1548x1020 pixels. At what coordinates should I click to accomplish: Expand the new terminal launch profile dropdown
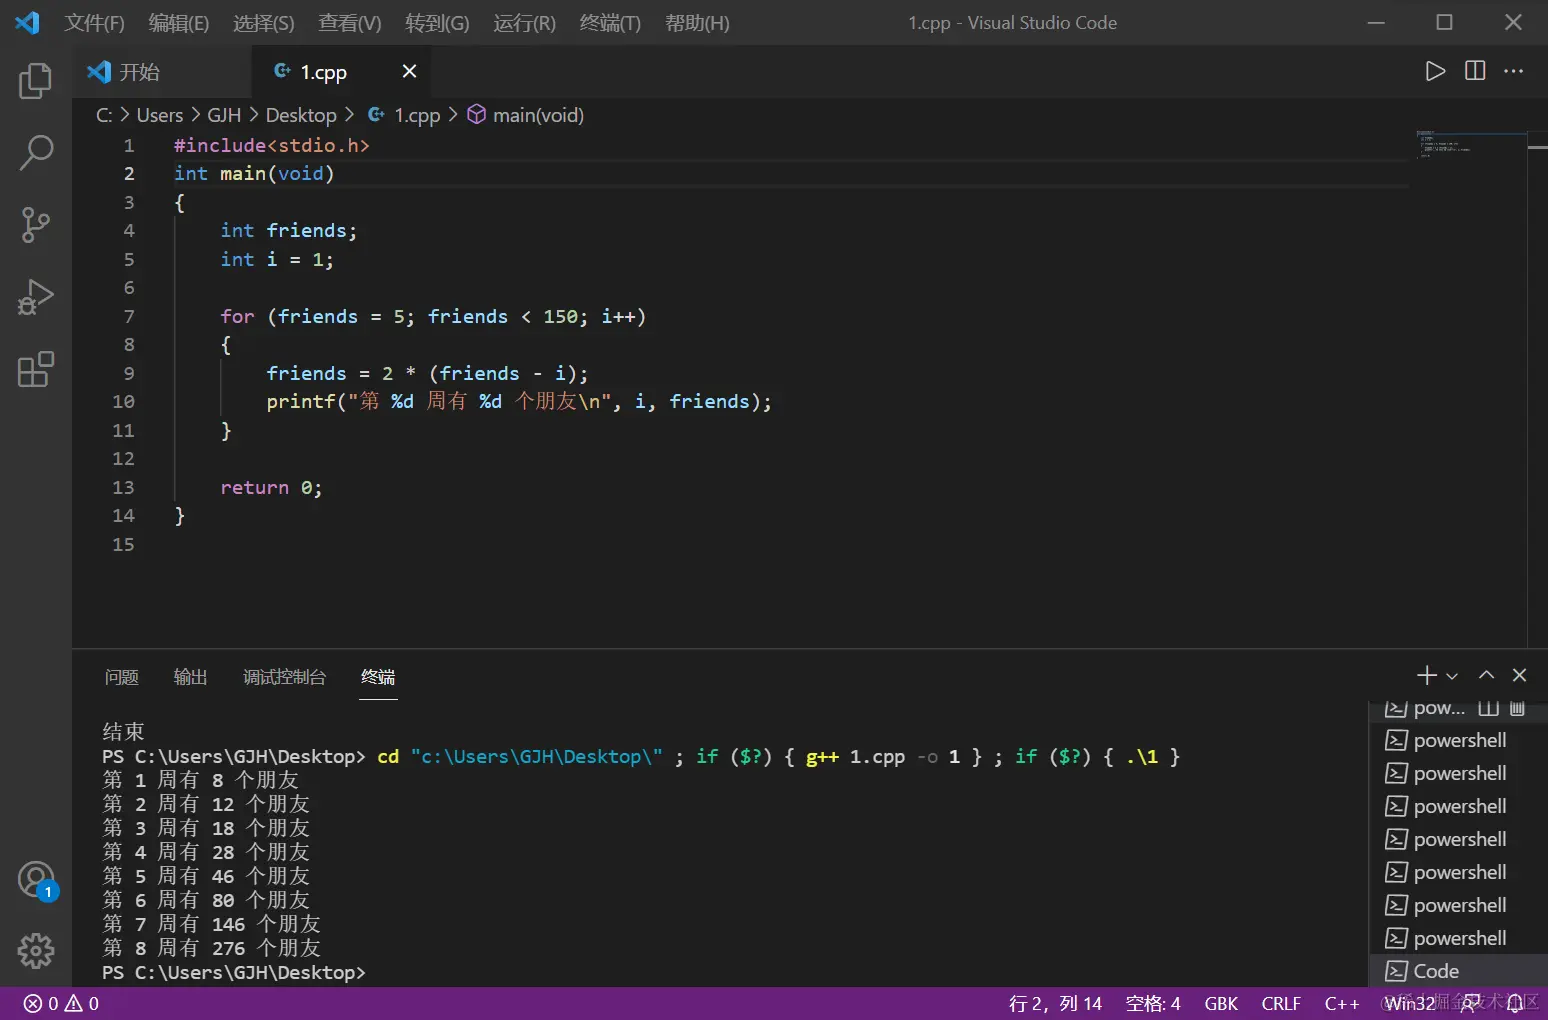click(x=1452, y=677)
